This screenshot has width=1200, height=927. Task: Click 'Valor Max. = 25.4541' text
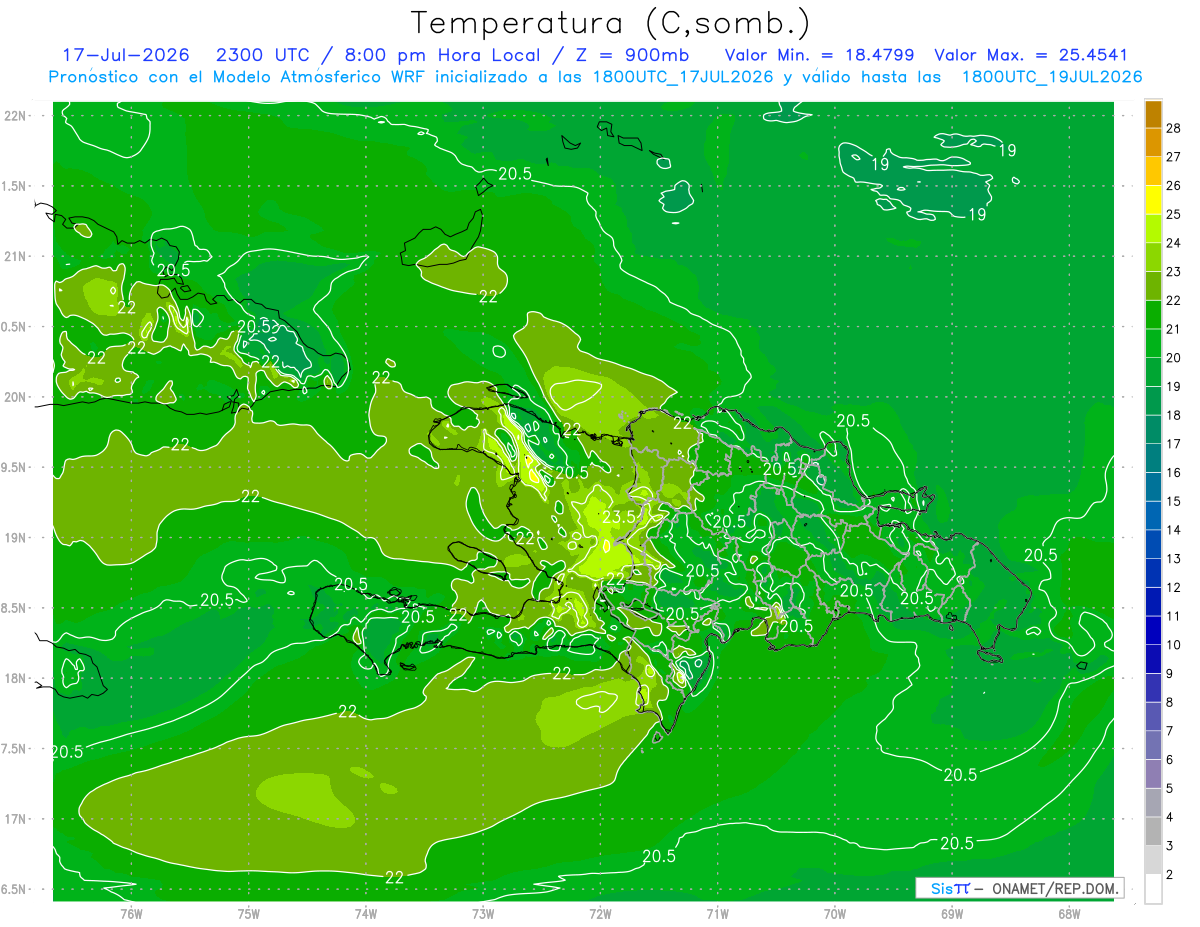[1032, 55]
